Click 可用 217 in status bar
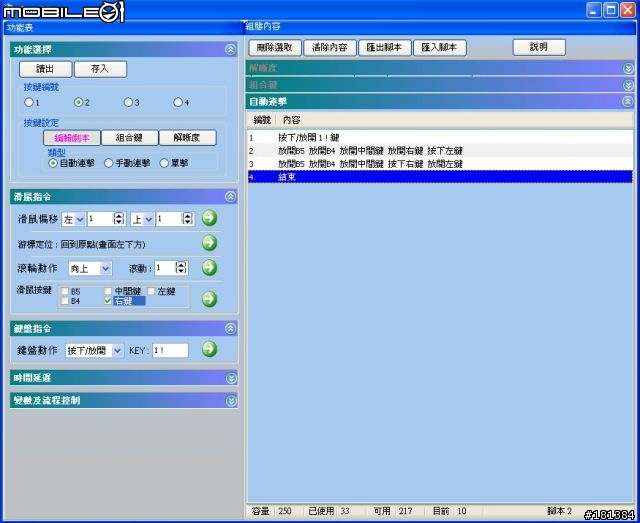Screen dimensions: 640x523 click(x=393, y=511)
